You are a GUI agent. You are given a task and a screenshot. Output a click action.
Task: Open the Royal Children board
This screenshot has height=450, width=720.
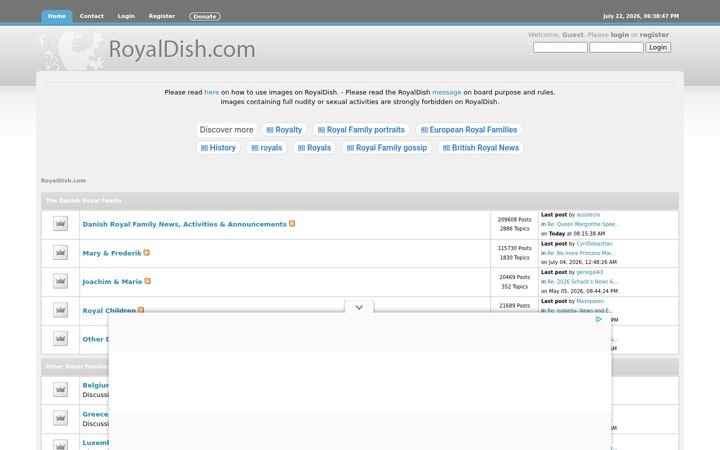109,310
